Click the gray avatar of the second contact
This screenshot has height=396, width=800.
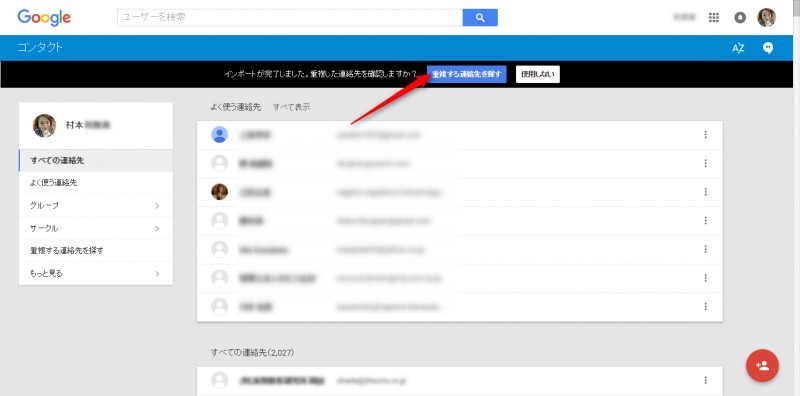(219, 163)
